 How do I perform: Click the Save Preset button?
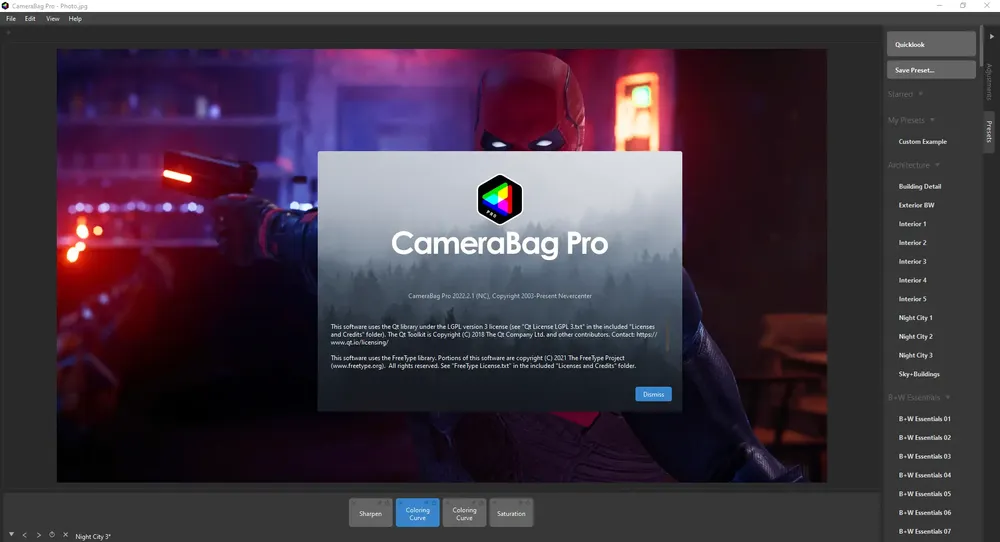tap(931, 70)
